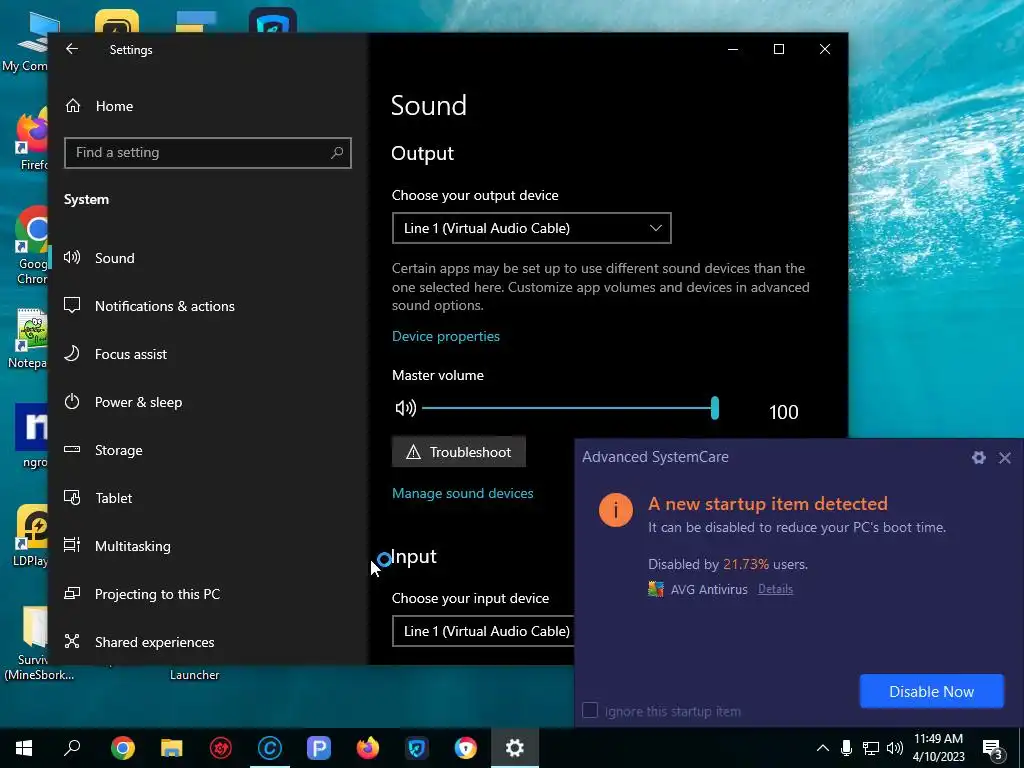Expand the output device dropdown
This screenshot has width=1024, height=768.
(x=532, y=228)
